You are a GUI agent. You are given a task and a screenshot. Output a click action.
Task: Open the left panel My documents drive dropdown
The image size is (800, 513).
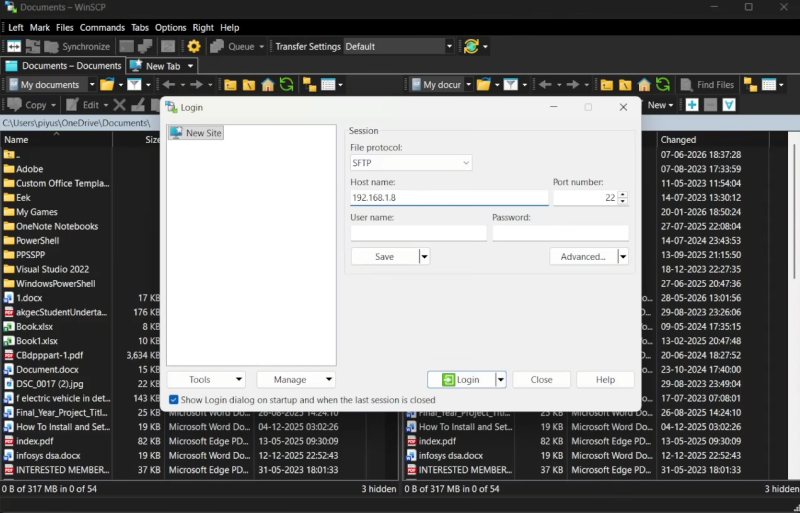click(x=92, y=85)
